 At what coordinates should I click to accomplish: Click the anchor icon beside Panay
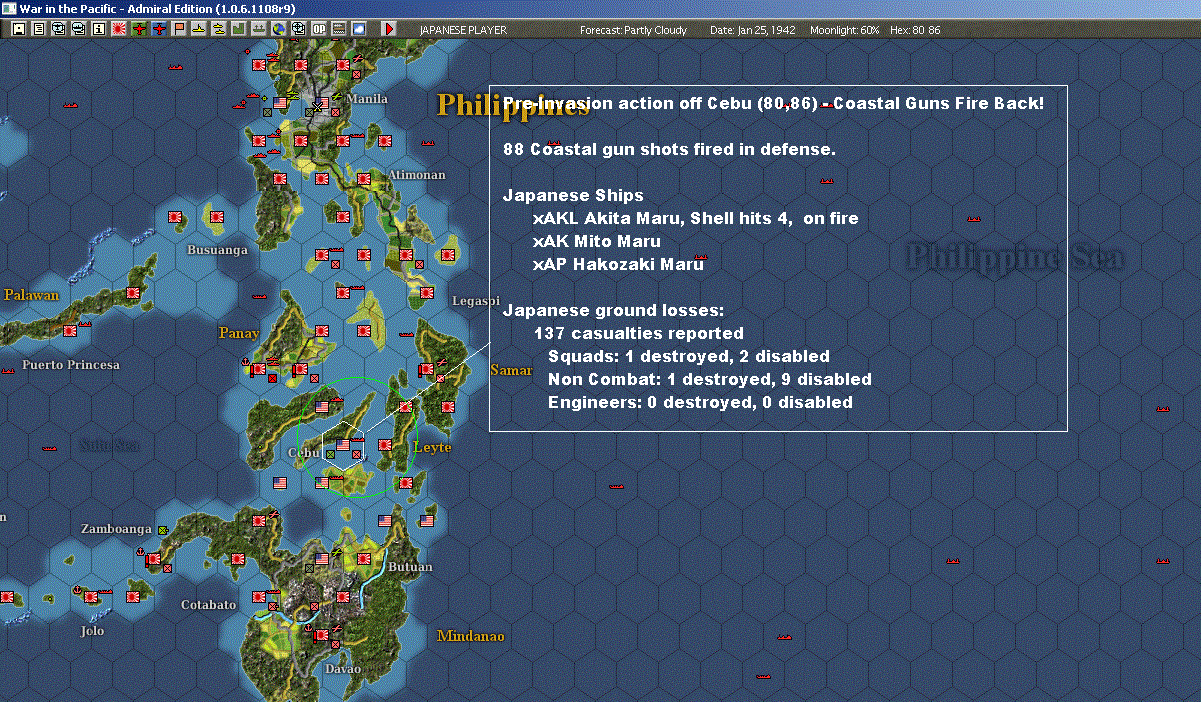[x=245, y=360]
